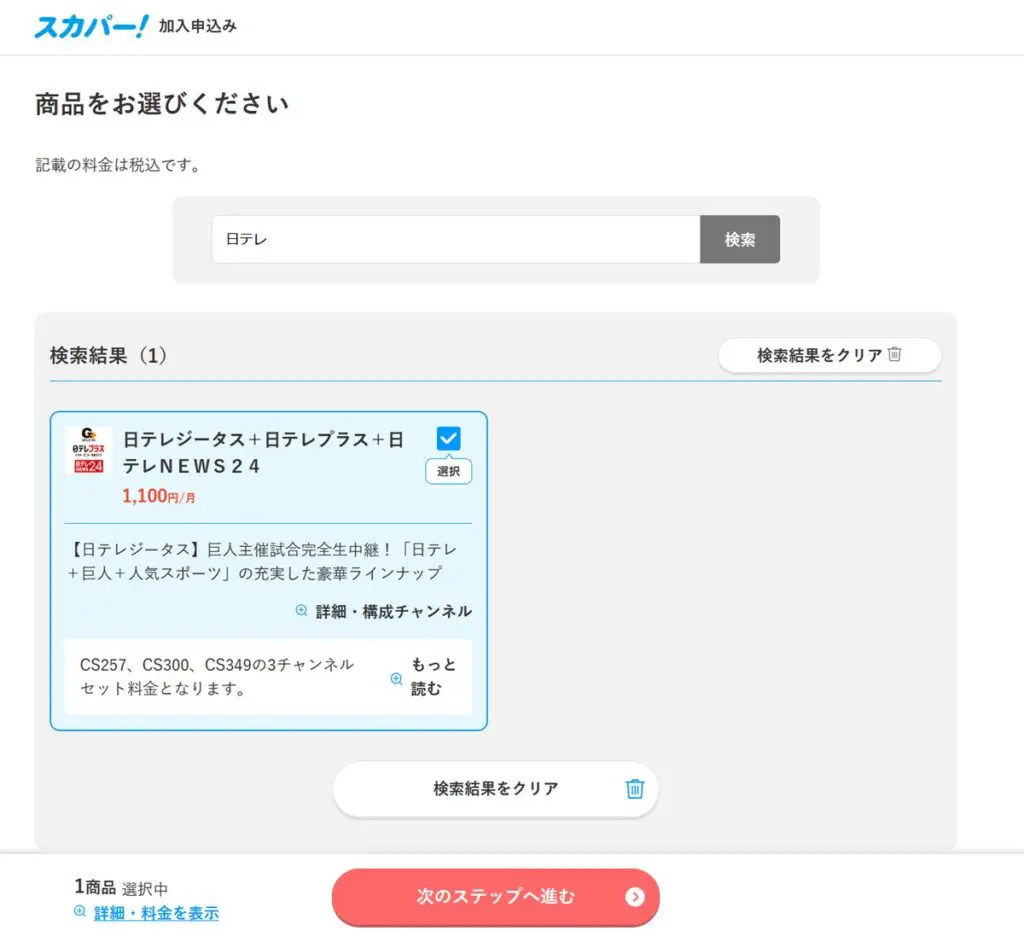The image size is (1024, 931).
Task: Click magnifier icon beside 詳細・構成チャンネル
Action: [301, 610]
